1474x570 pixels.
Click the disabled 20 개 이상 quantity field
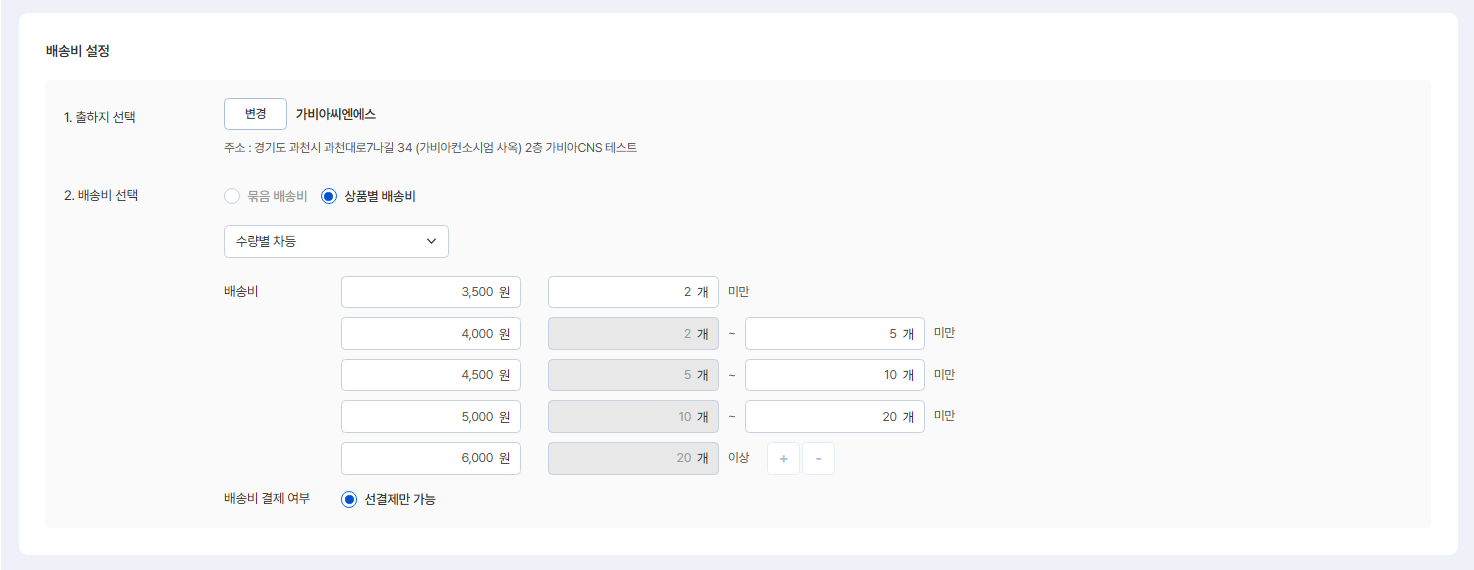(632, 459)
